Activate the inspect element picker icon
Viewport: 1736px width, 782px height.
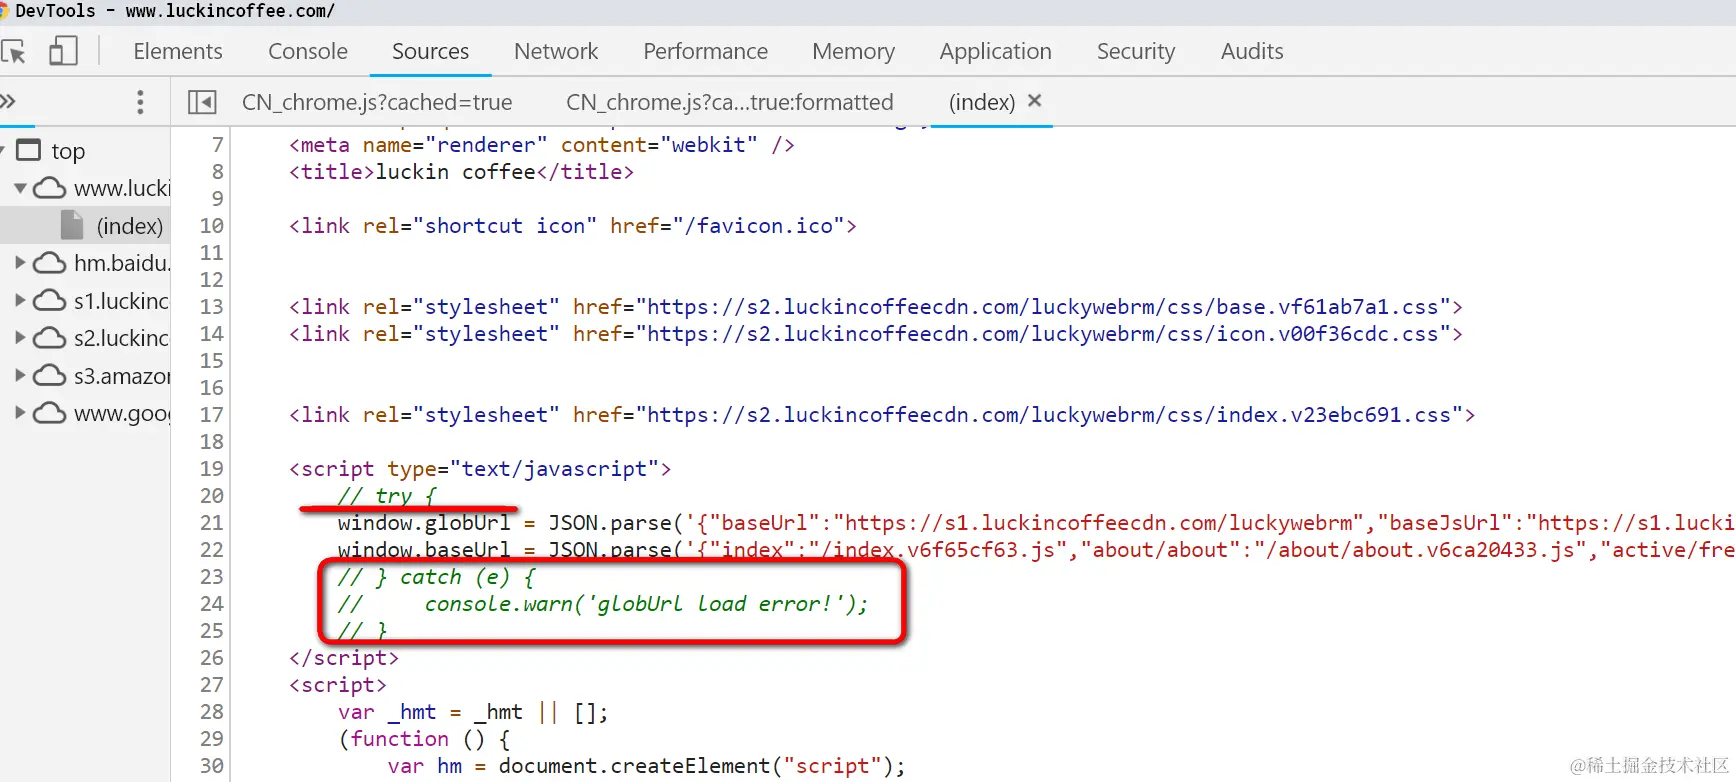coord(14,51)
